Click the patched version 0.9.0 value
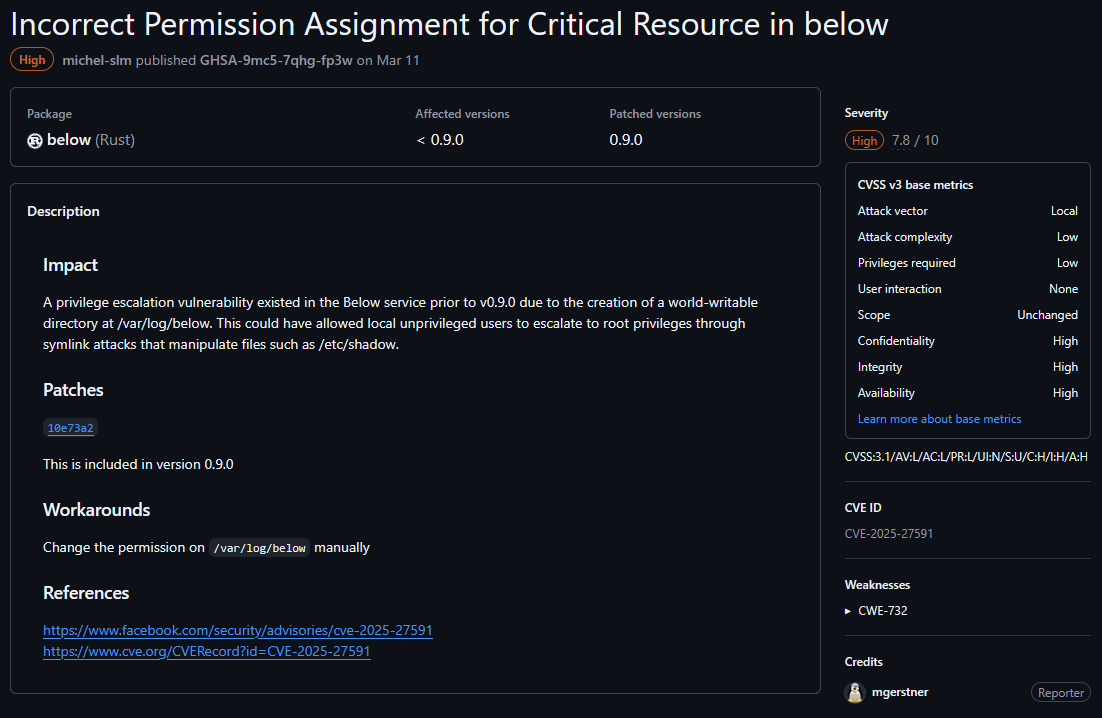This screenshot has width=1102, height=718. 626,140
